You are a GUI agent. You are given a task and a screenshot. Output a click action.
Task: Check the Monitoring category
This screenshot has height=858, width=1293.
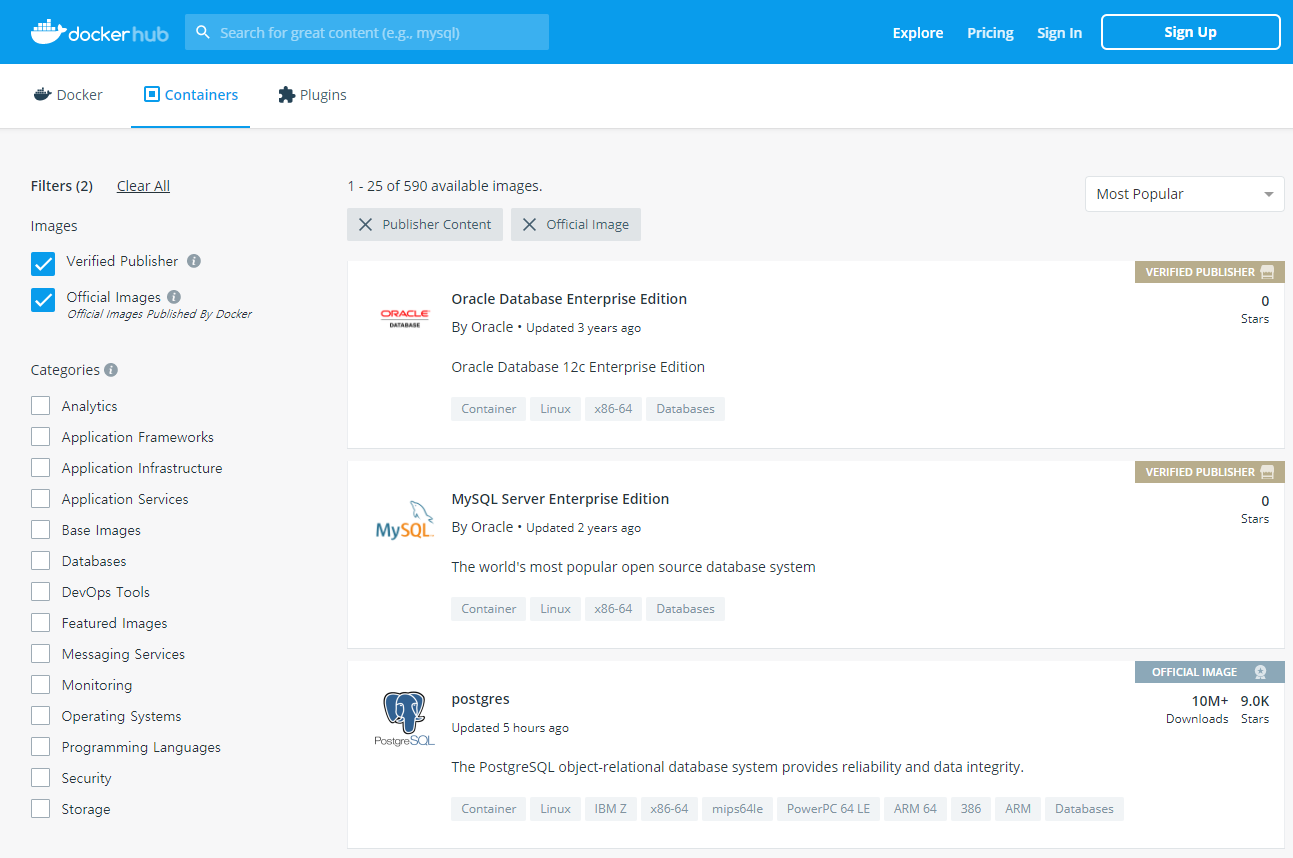(x=40, y=685)
